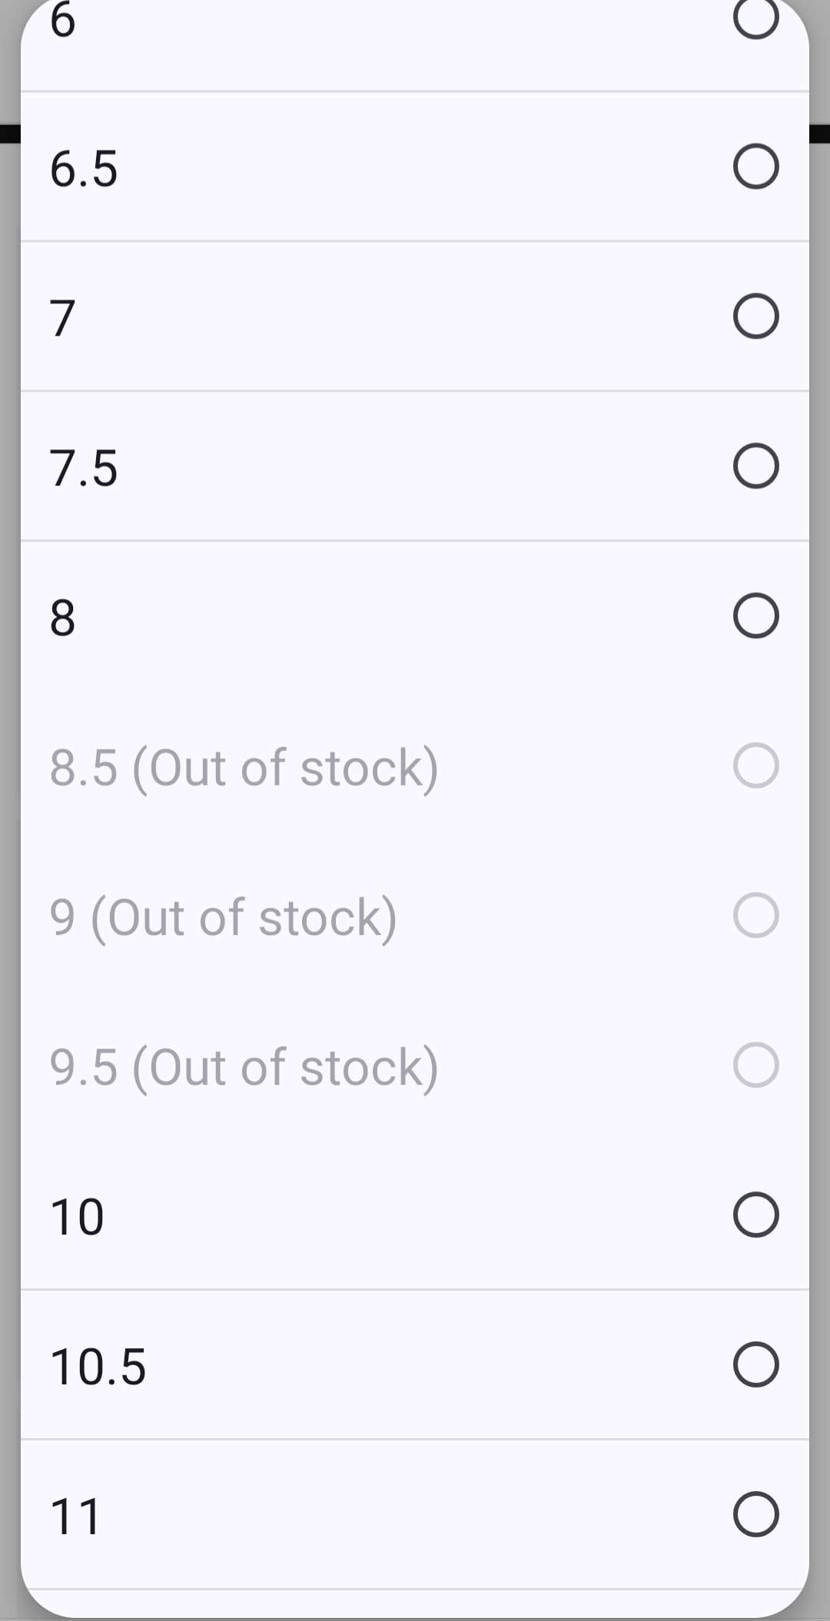
Task: Click the "10.5" size label text
Action: 98,1367
